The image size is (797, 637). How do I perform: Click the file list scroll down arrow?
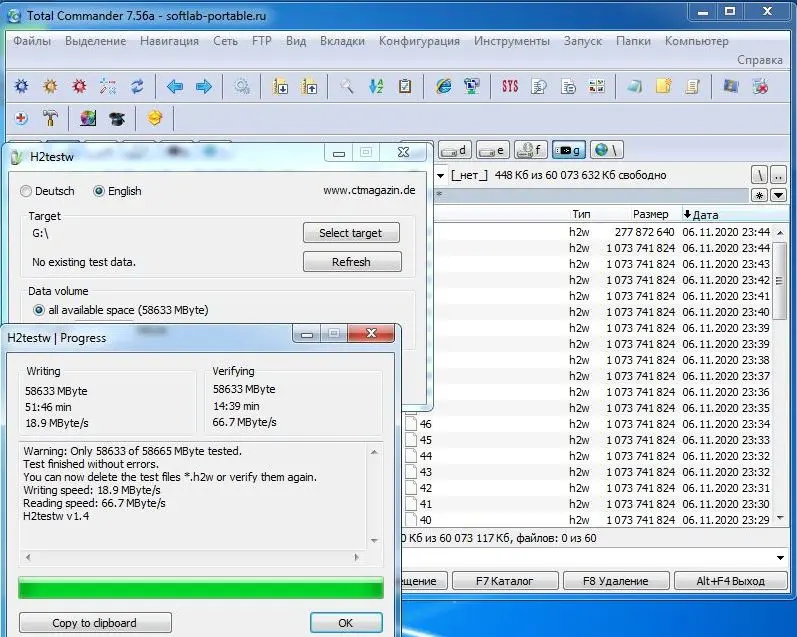pos(780,518)
